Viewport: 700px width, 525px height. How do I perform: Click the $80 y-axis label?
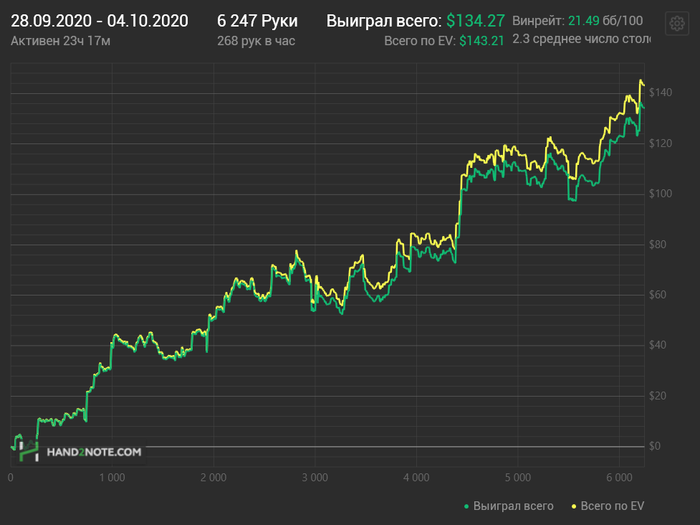(657, 244)
